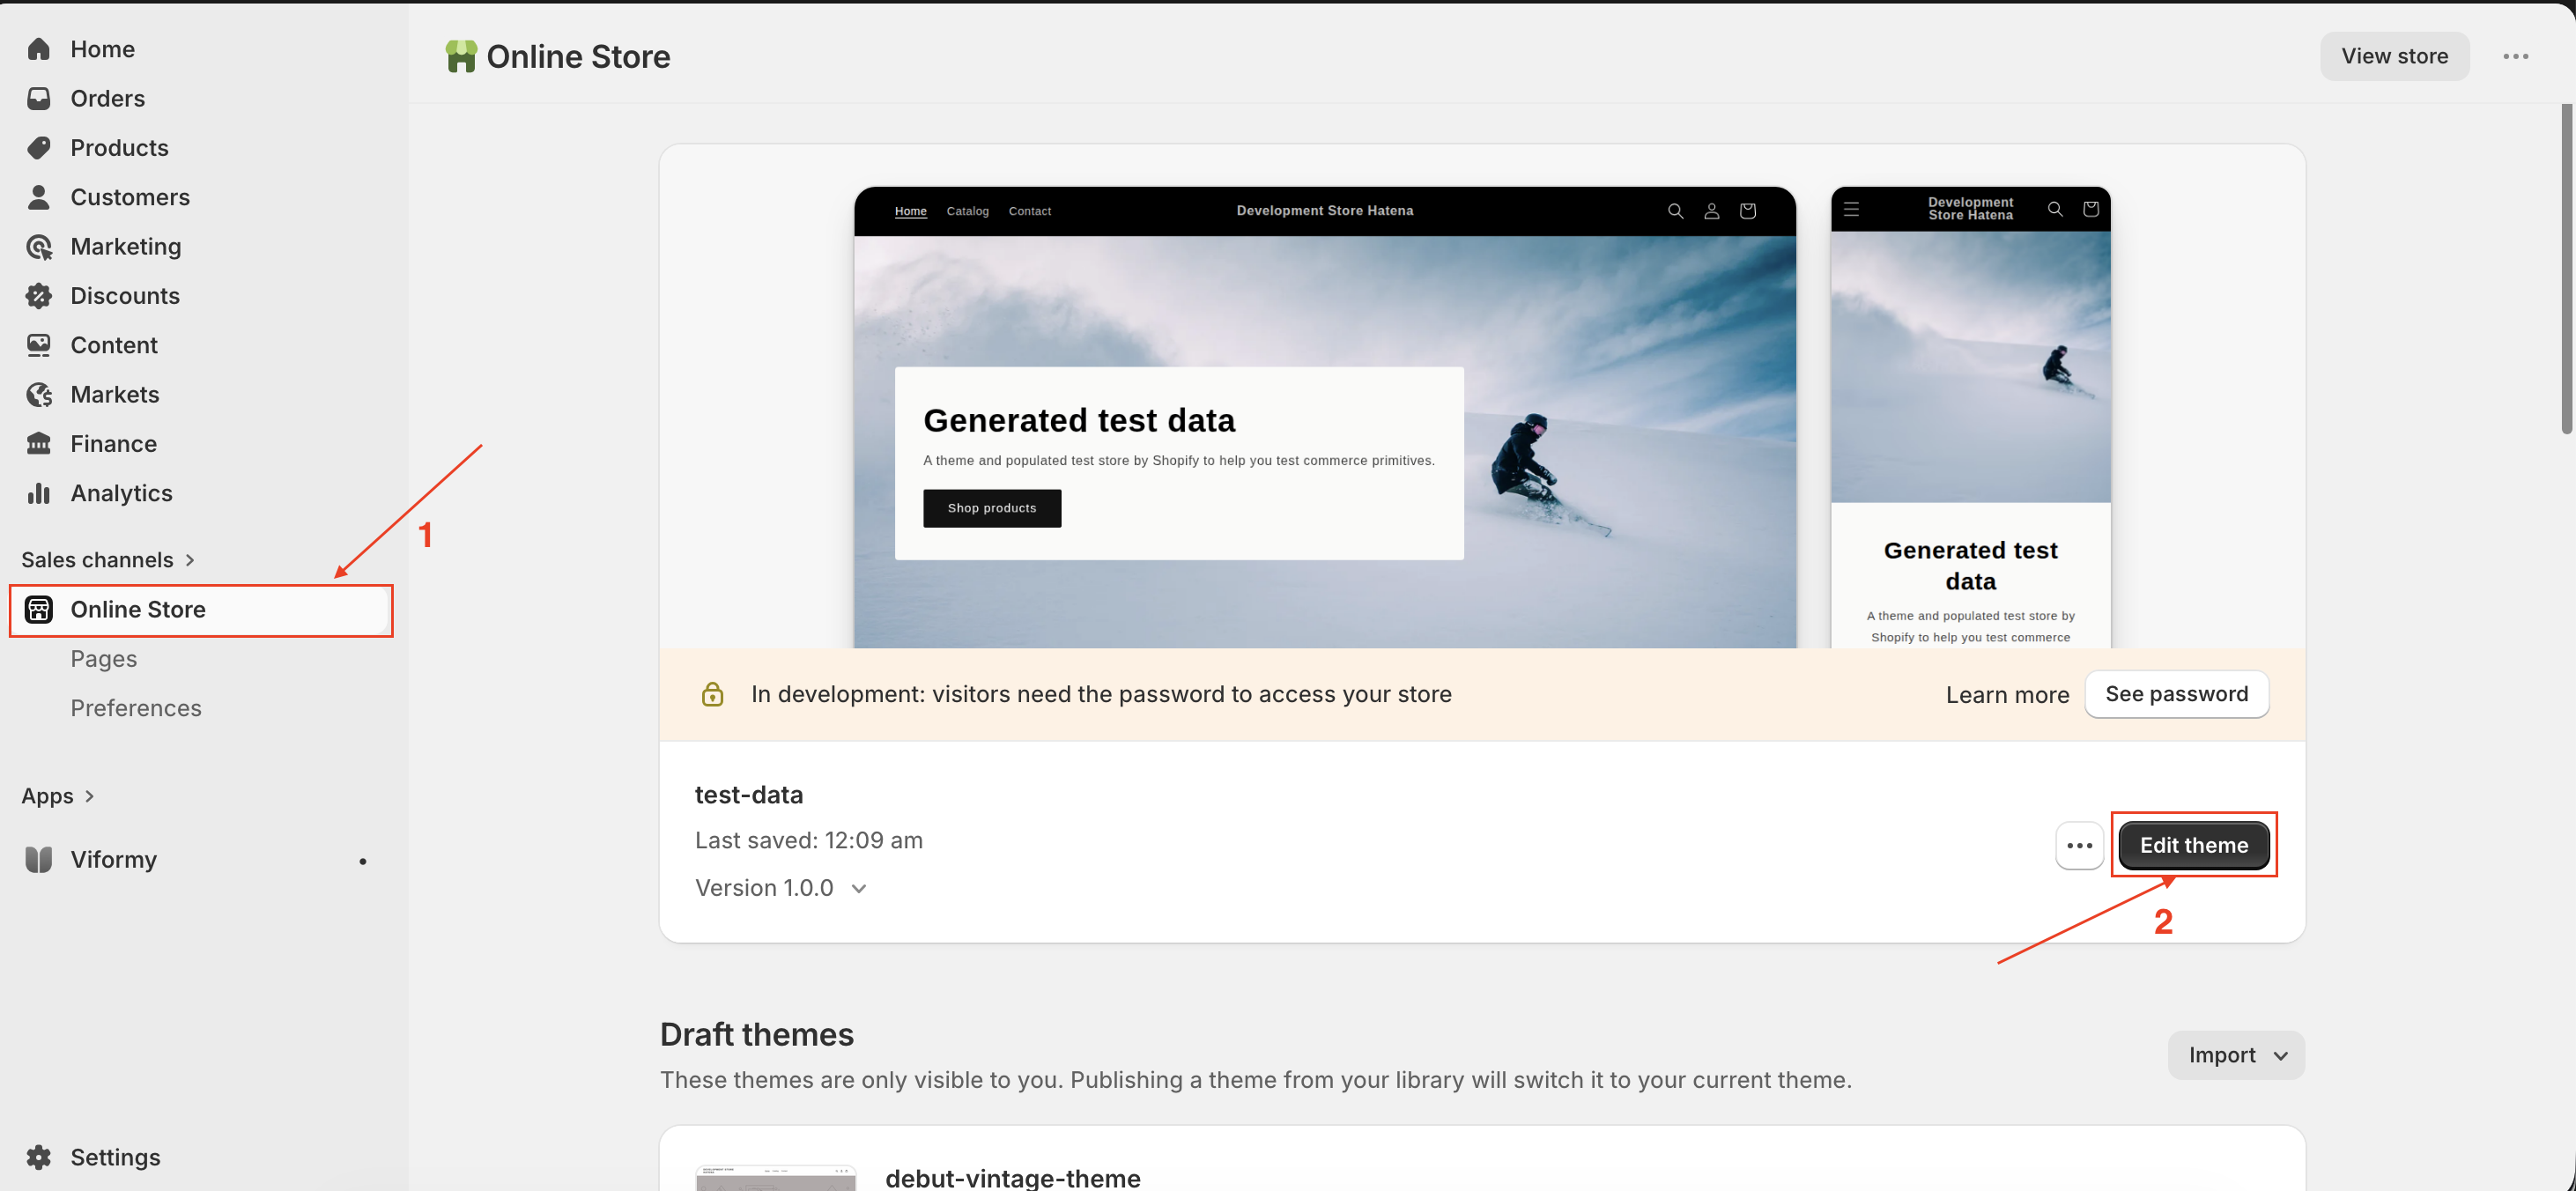Open the Version 1.0.0 dropdown
This screenshot has width=2576, height=1191.
pyautogui.click(x=781, y=888)
